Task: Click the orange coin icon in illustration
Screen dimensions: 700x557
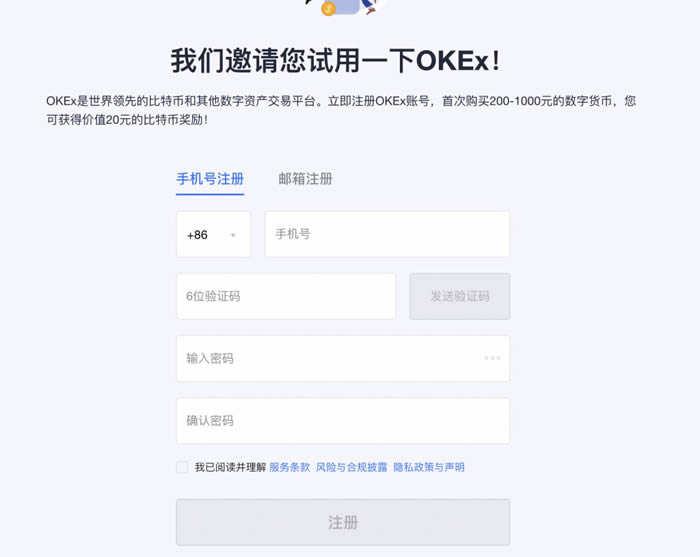Action: [328, 9]
